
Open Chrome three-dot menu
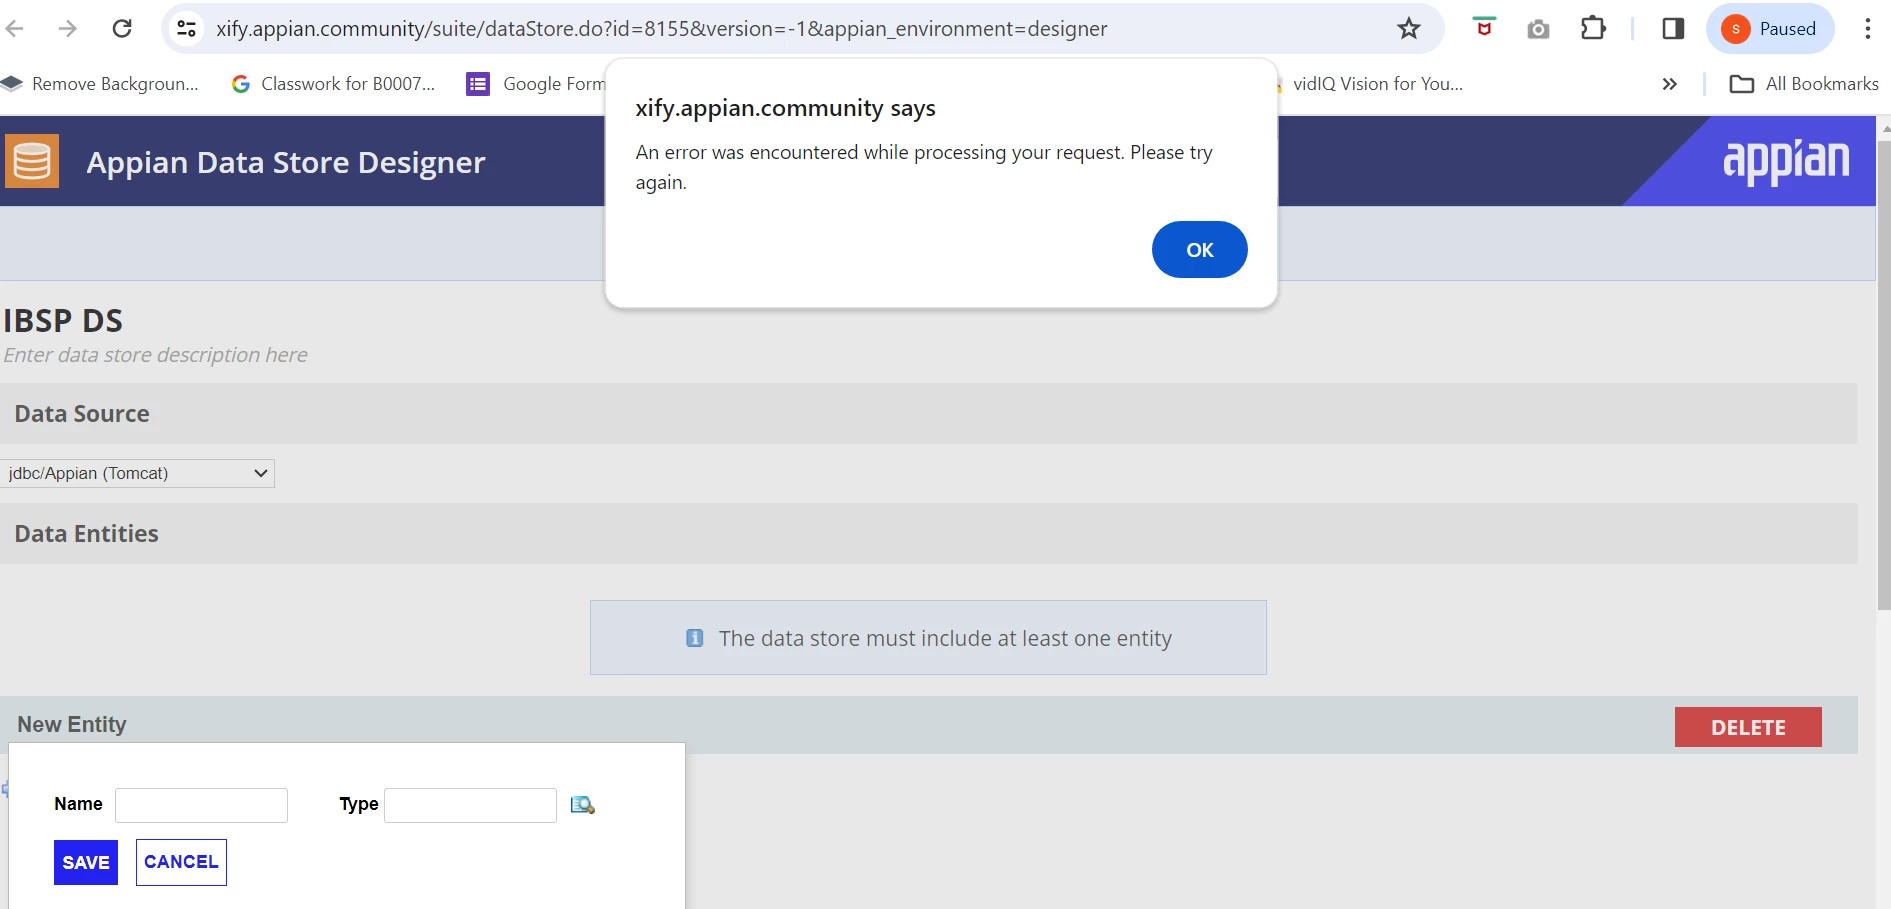(1867, 28)
